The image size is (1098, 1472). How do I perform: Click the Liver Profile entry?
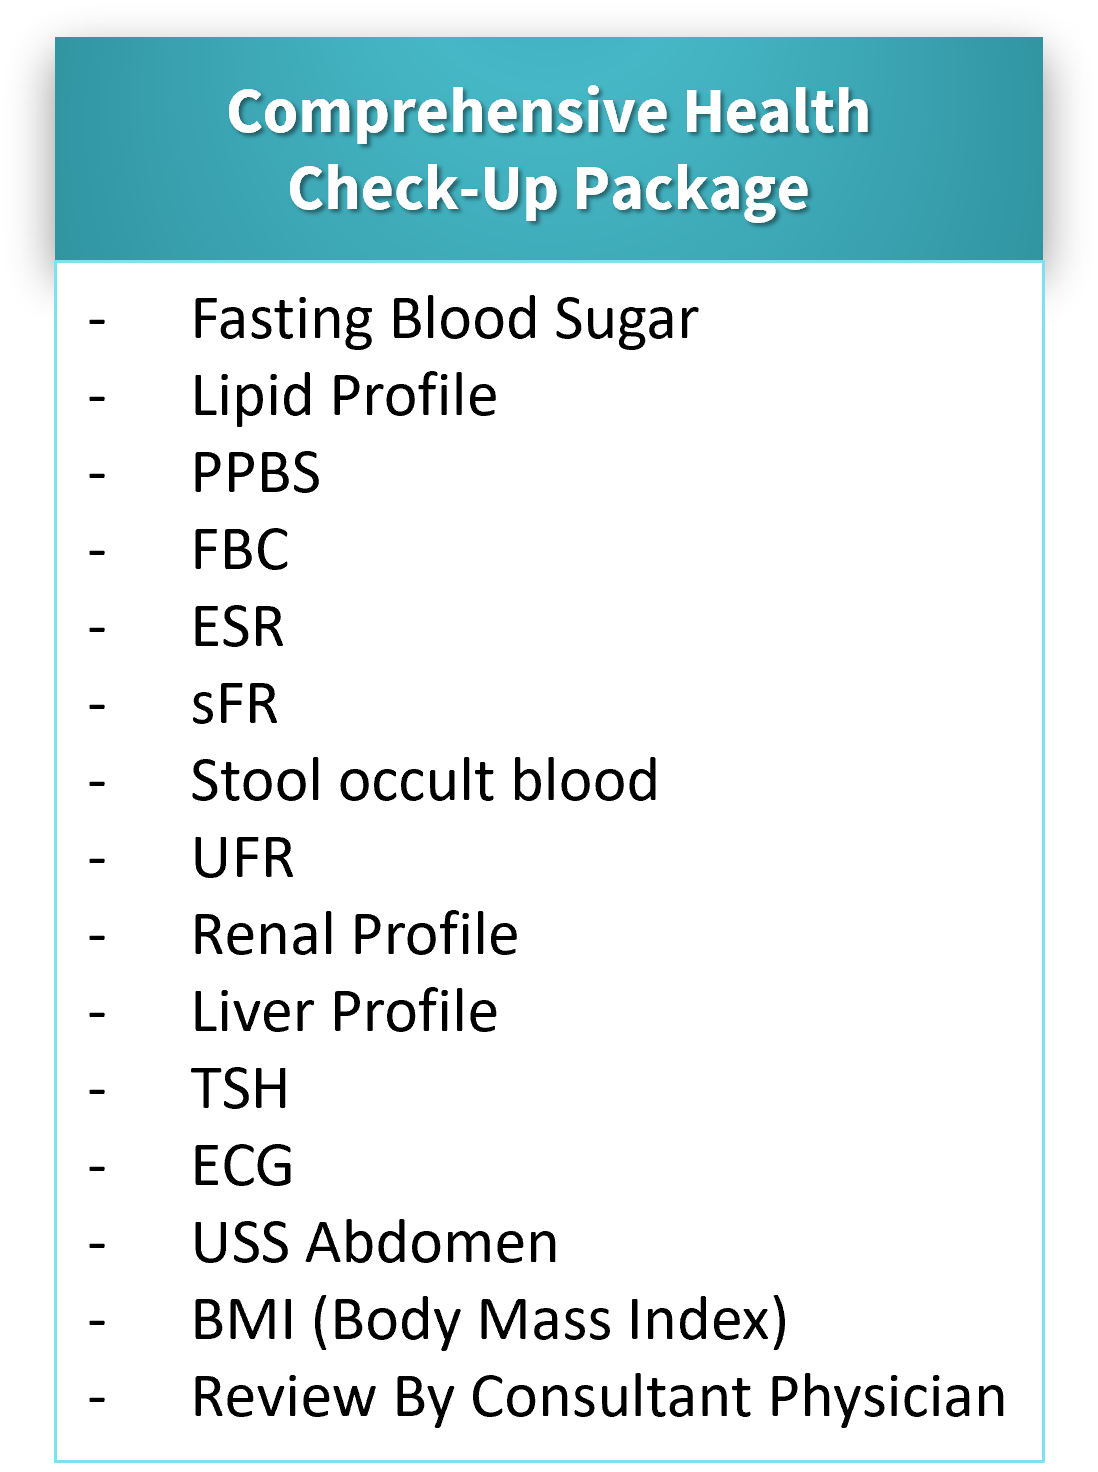pos(345,1011)
